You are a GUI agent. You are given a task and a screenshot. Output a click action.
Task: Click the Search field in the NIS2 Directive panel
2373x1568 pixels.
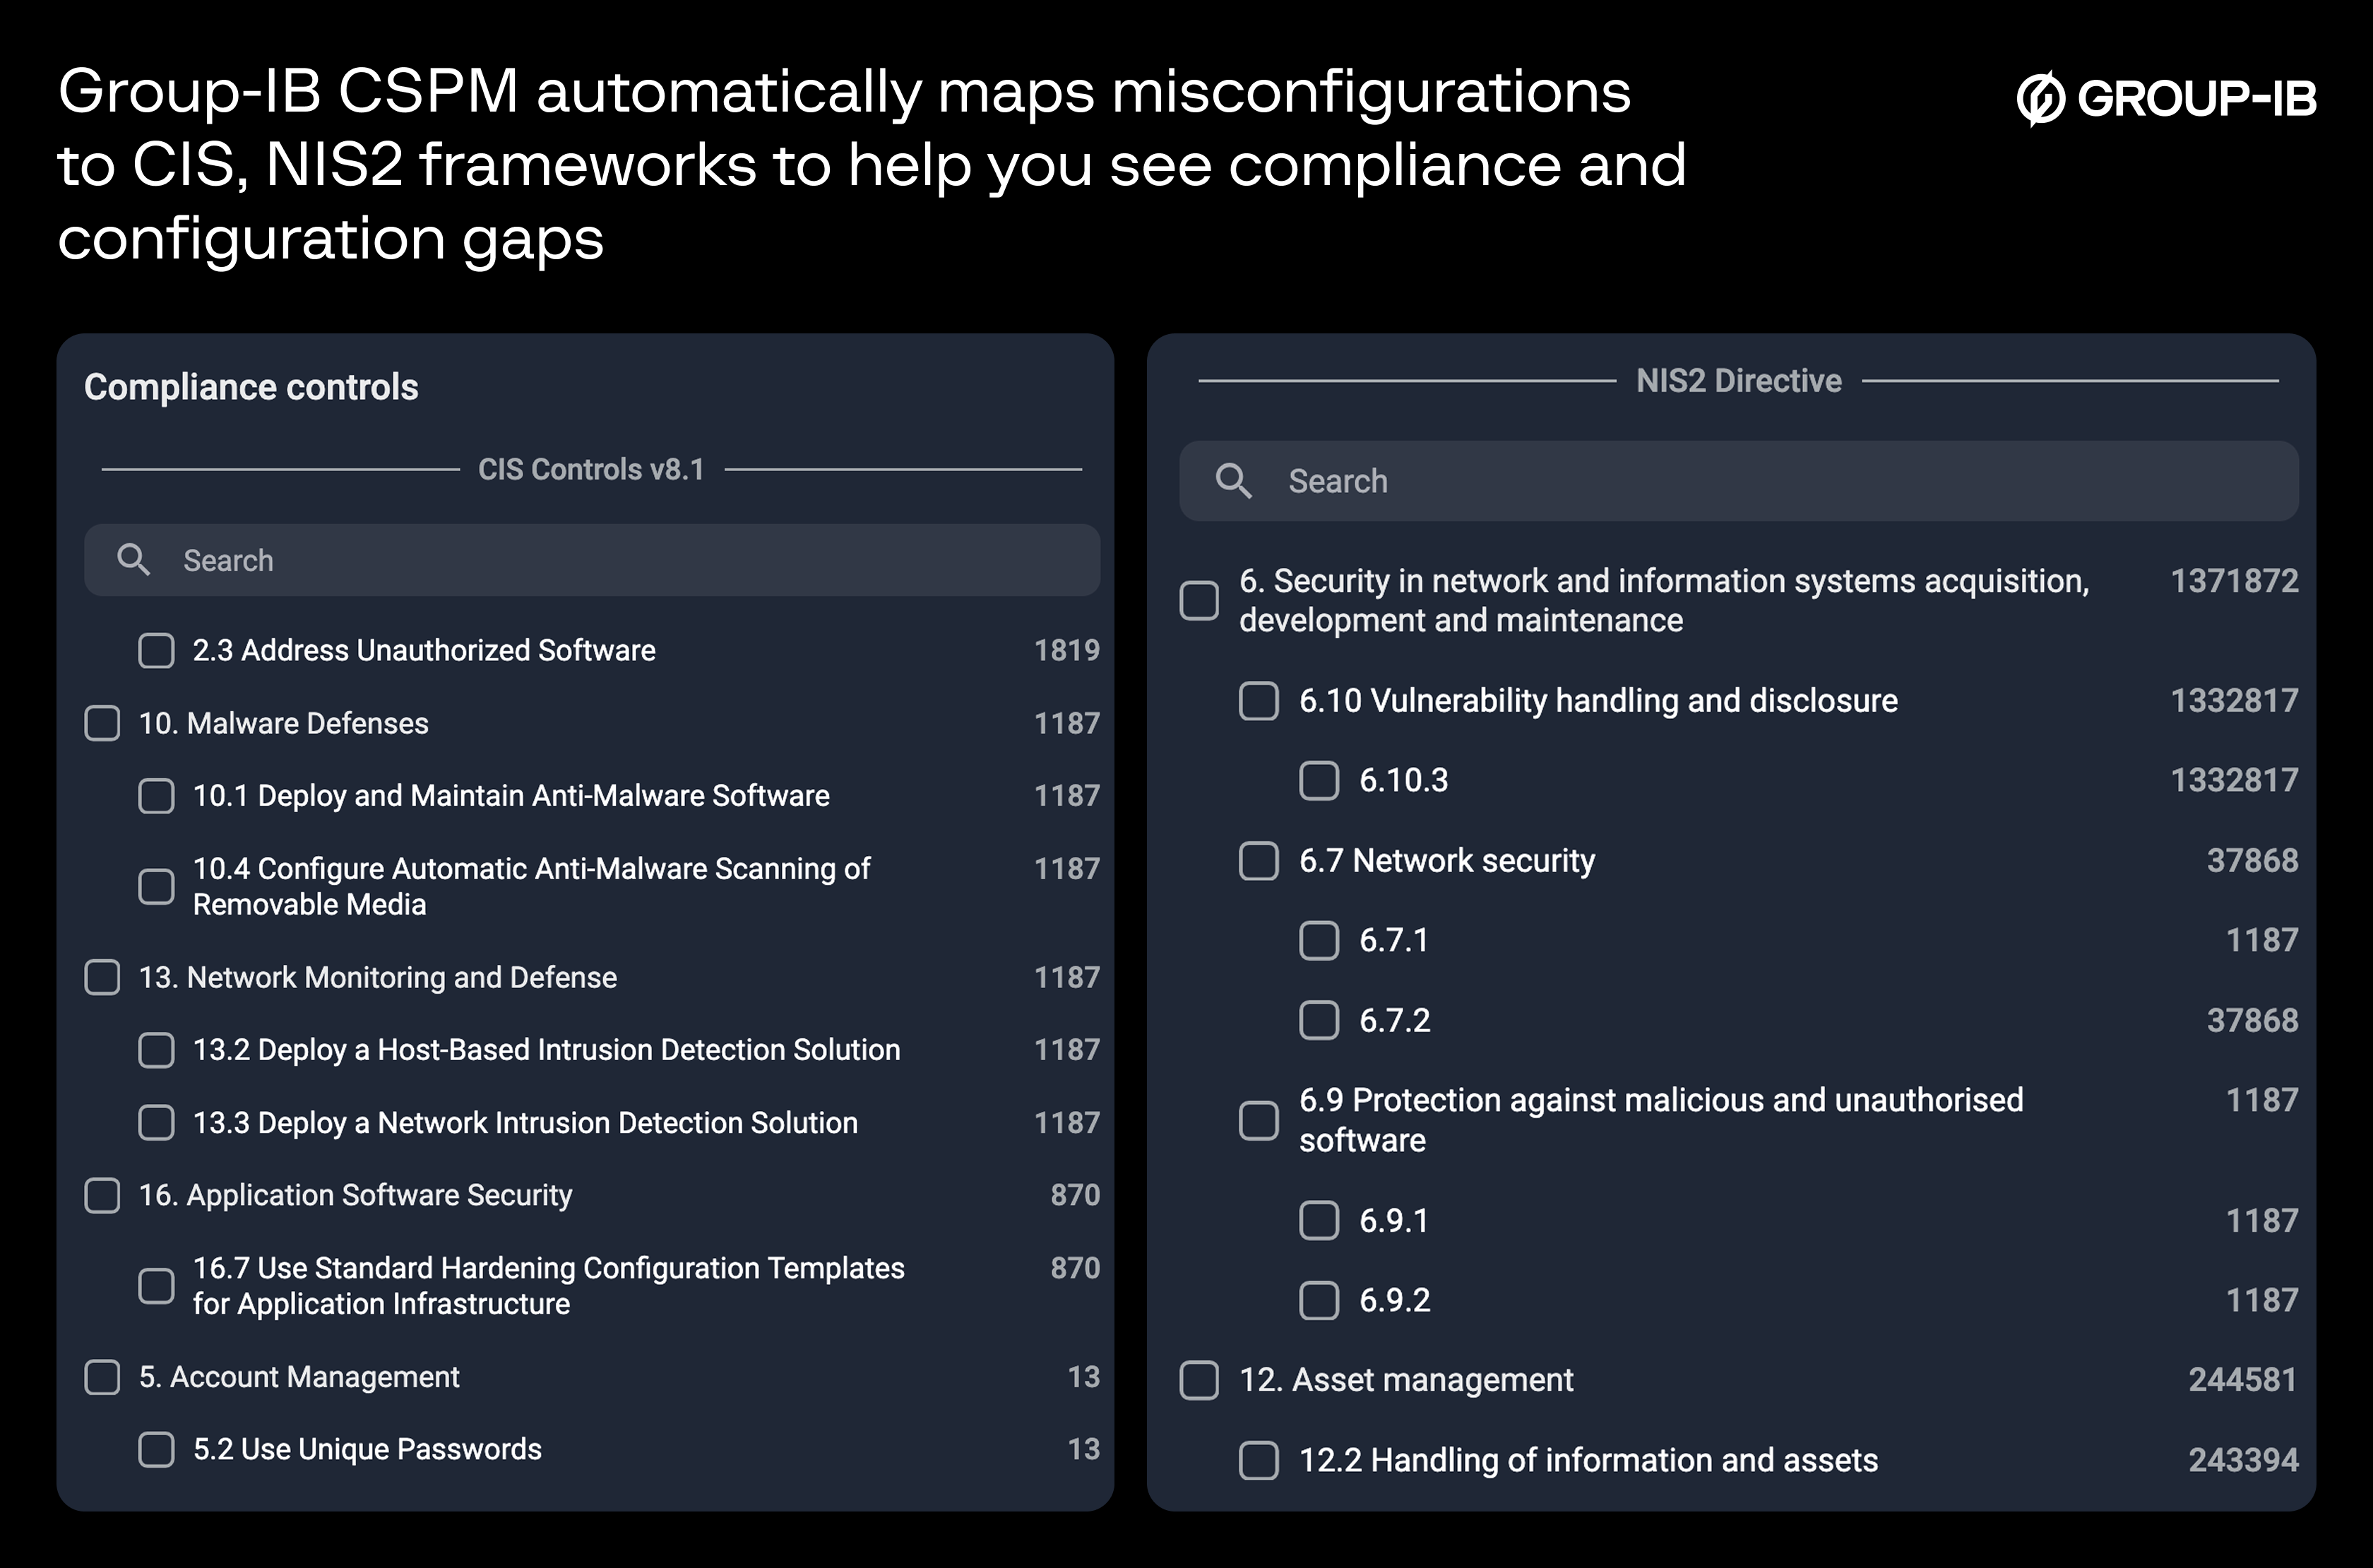pos(1600,481)
